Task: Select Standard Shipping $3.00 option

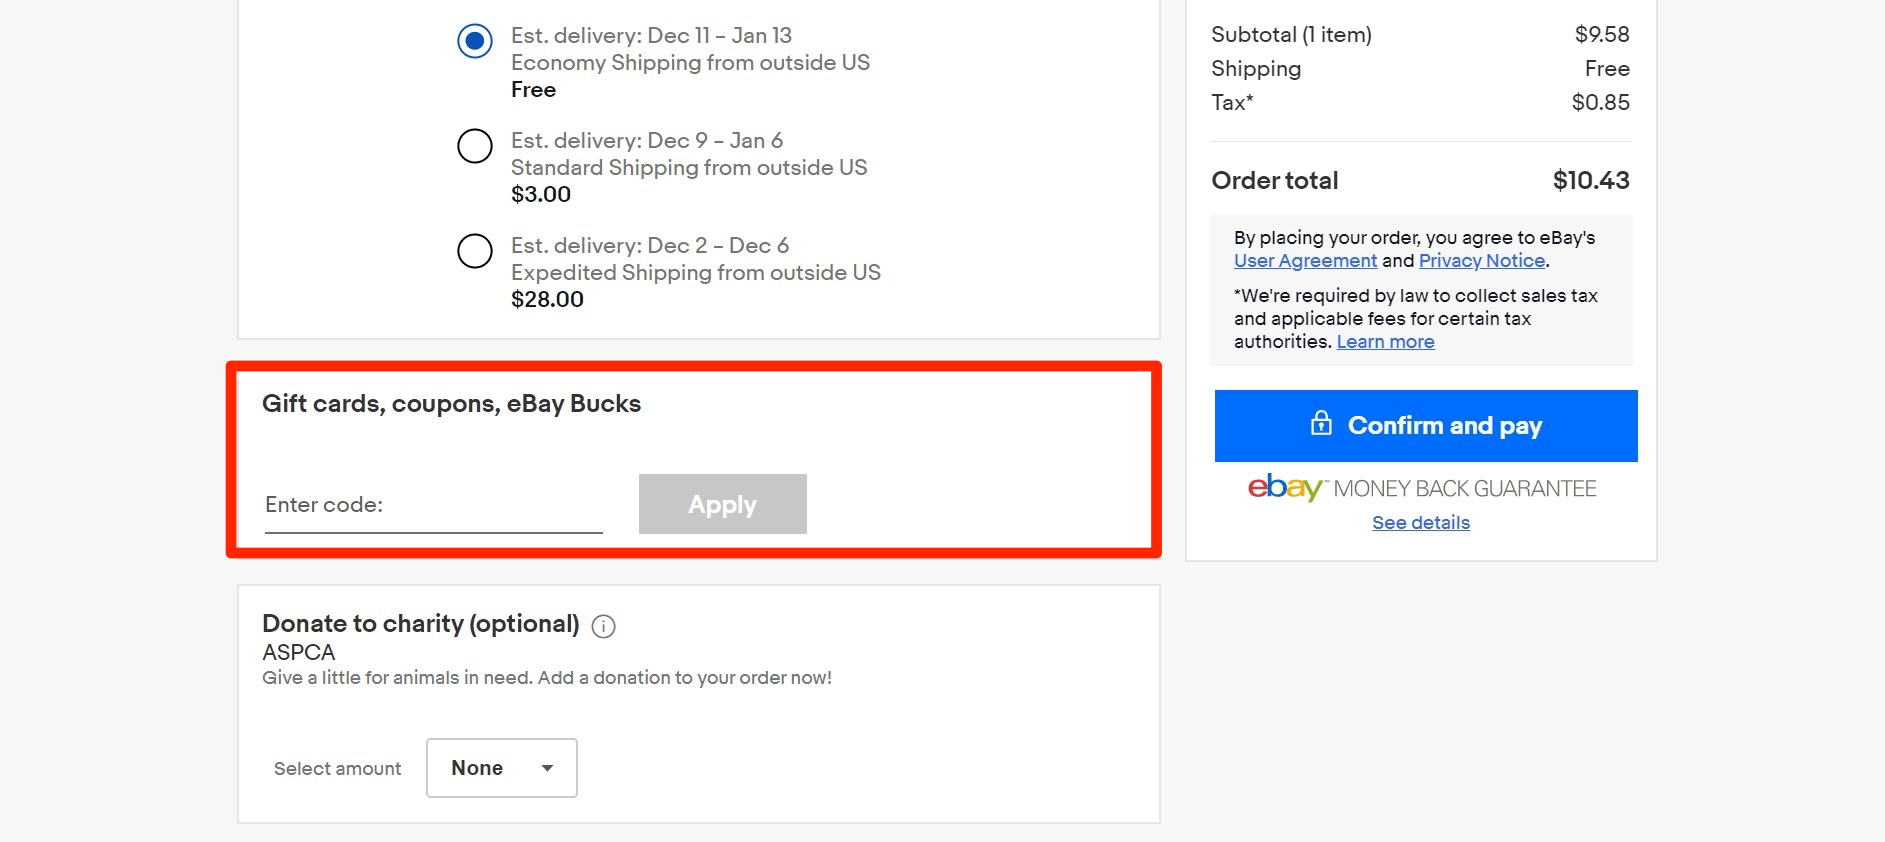Action: 475,146
